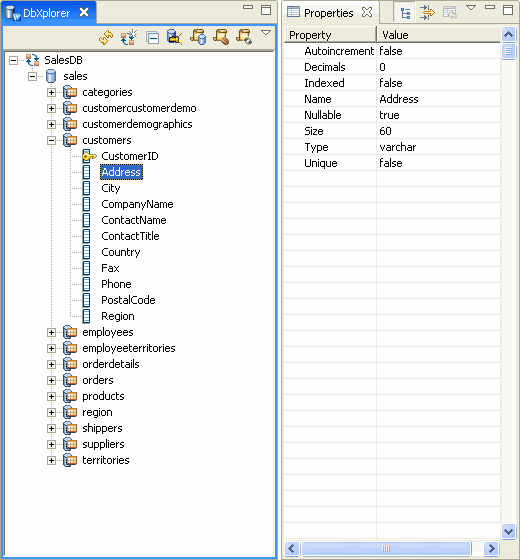Open the DbXplorer view menu triangle
The image size is (520, 560).
point(266,33)
